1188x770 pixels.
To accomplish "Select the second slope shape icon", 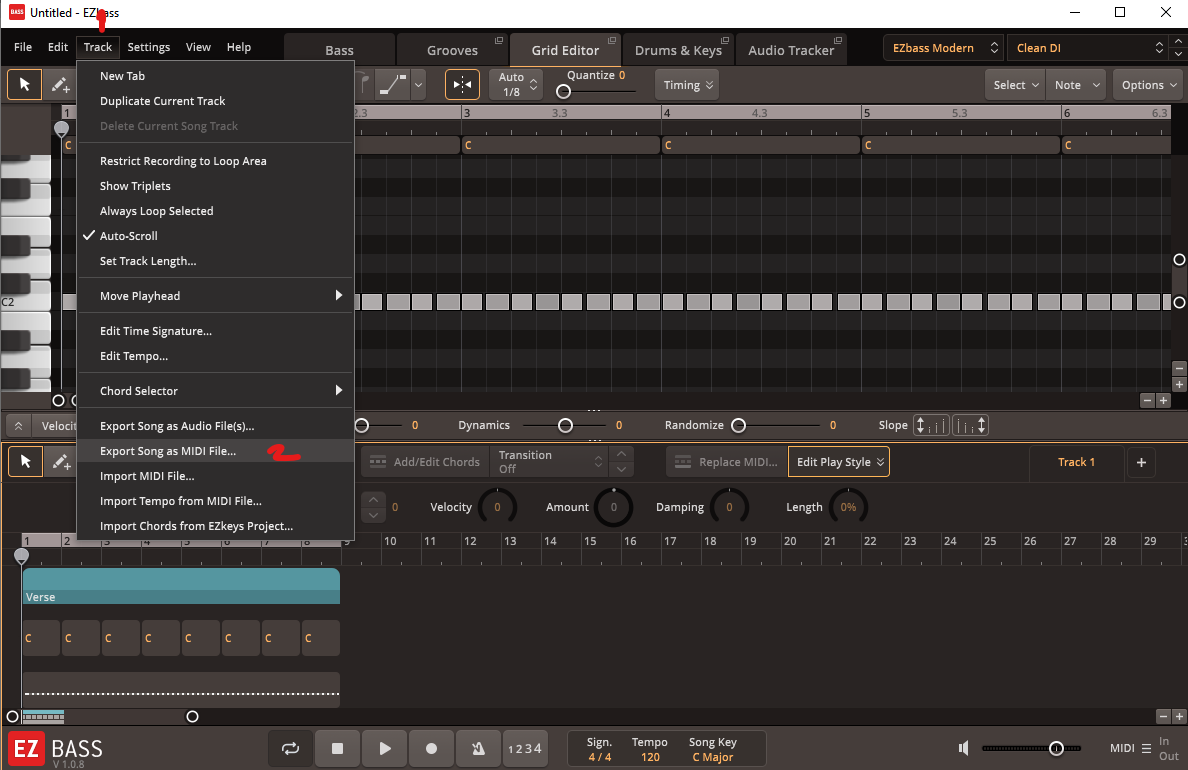I will [971, 425].
